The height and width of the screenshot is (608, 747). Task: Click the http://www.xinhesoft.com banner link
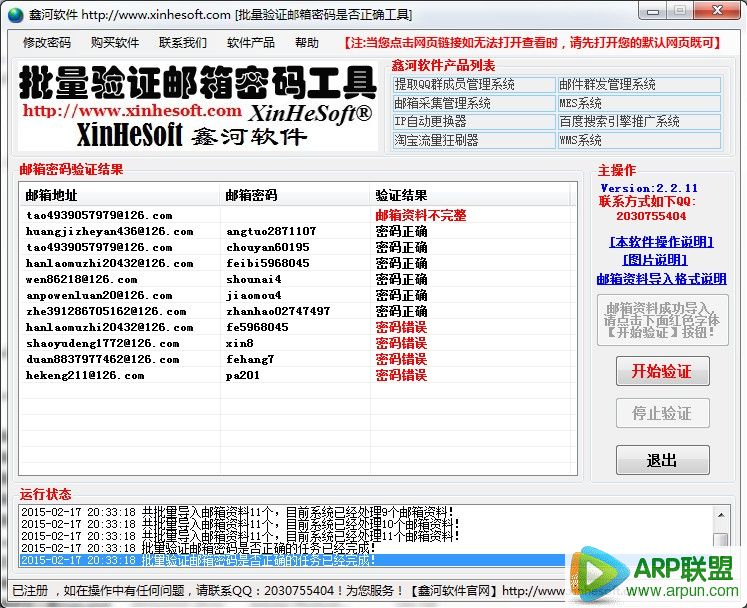pyautogui.click(x=132, y=111)
